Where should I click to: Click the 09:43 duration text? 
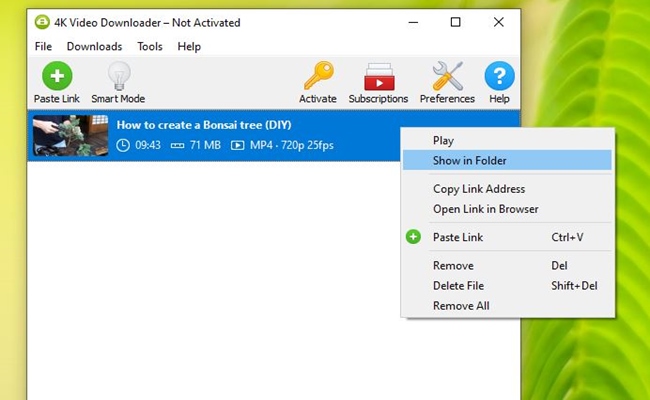(148, 145)
